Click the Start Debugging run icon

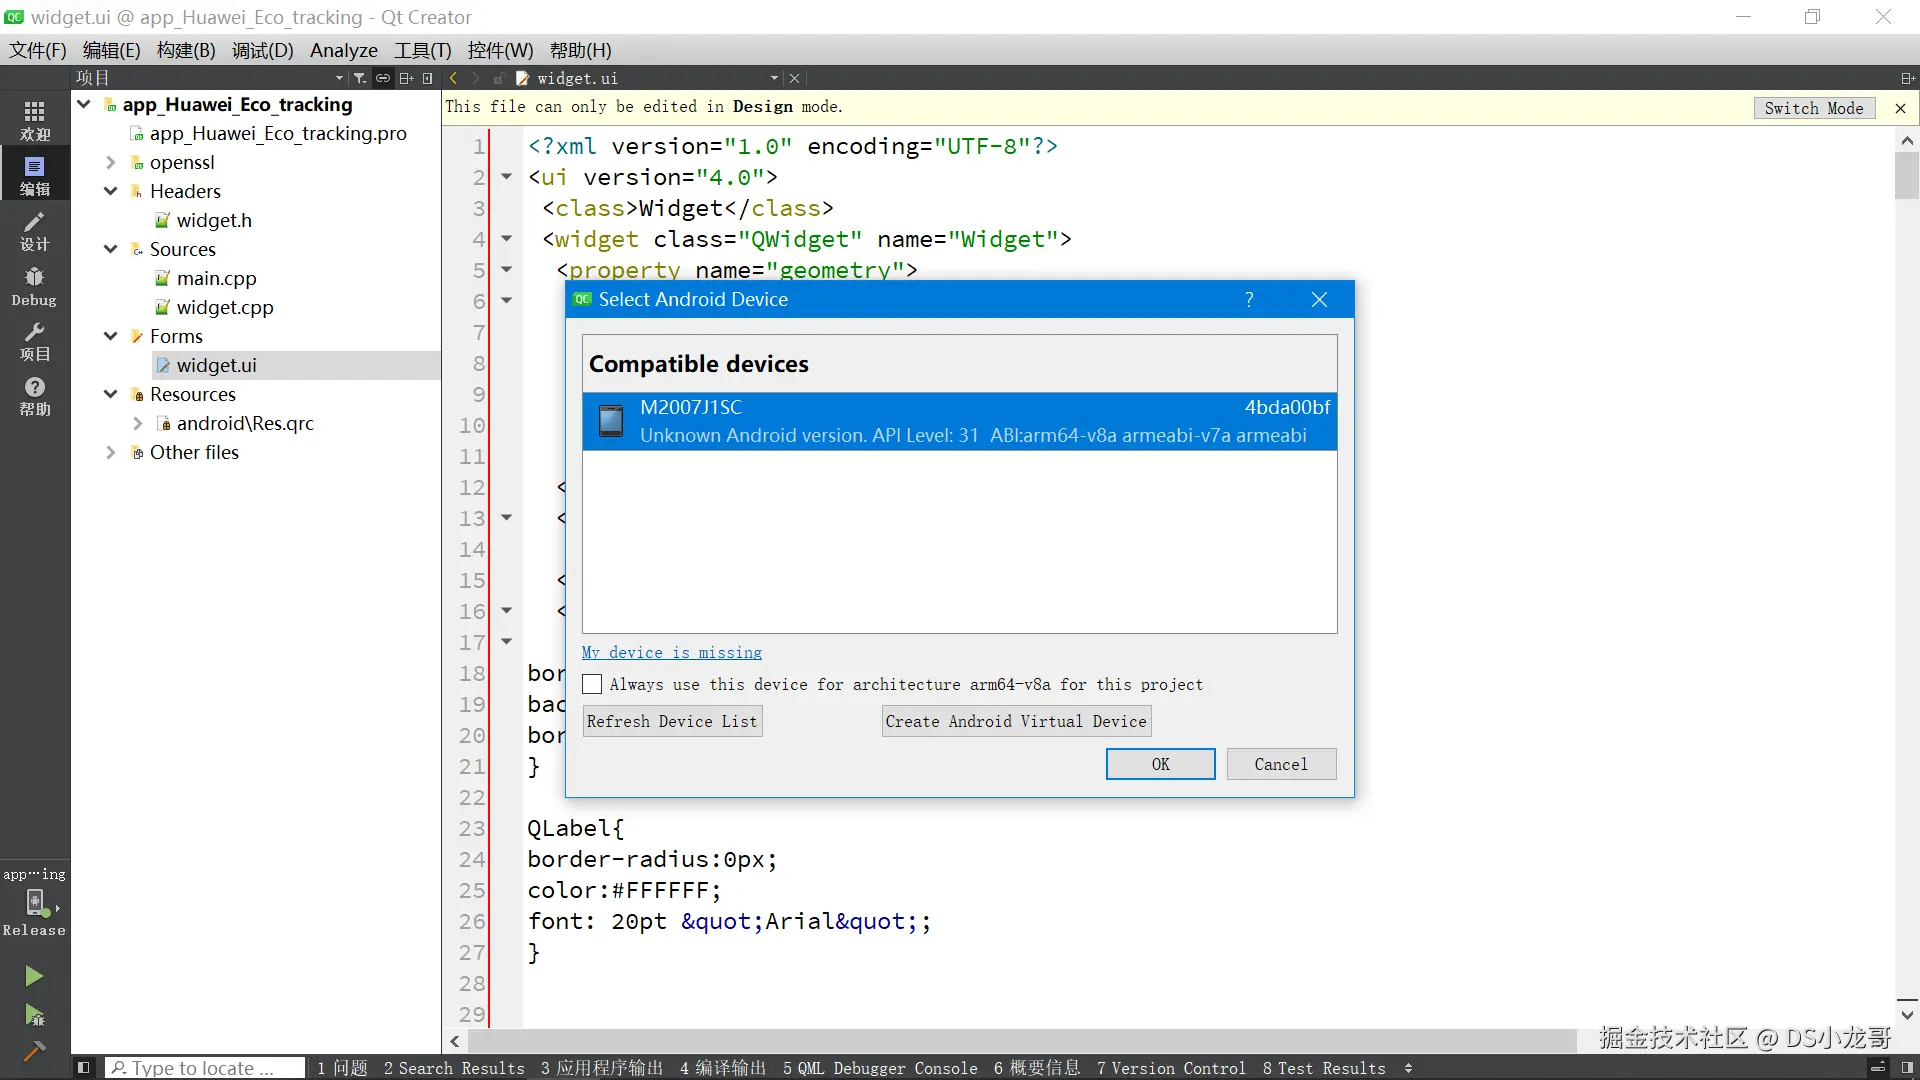(34, 1016)
